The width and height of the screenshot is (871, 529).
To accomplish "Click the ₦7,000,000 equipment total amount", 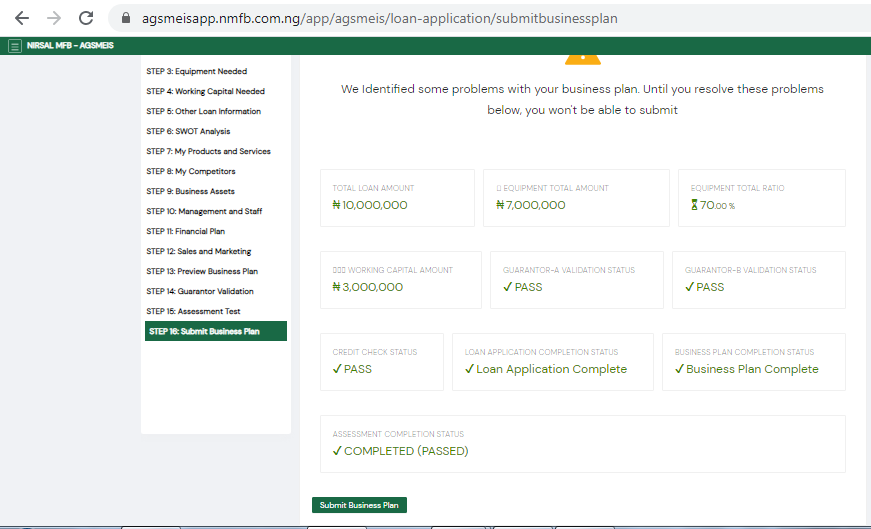I will (x=531, y=205).
